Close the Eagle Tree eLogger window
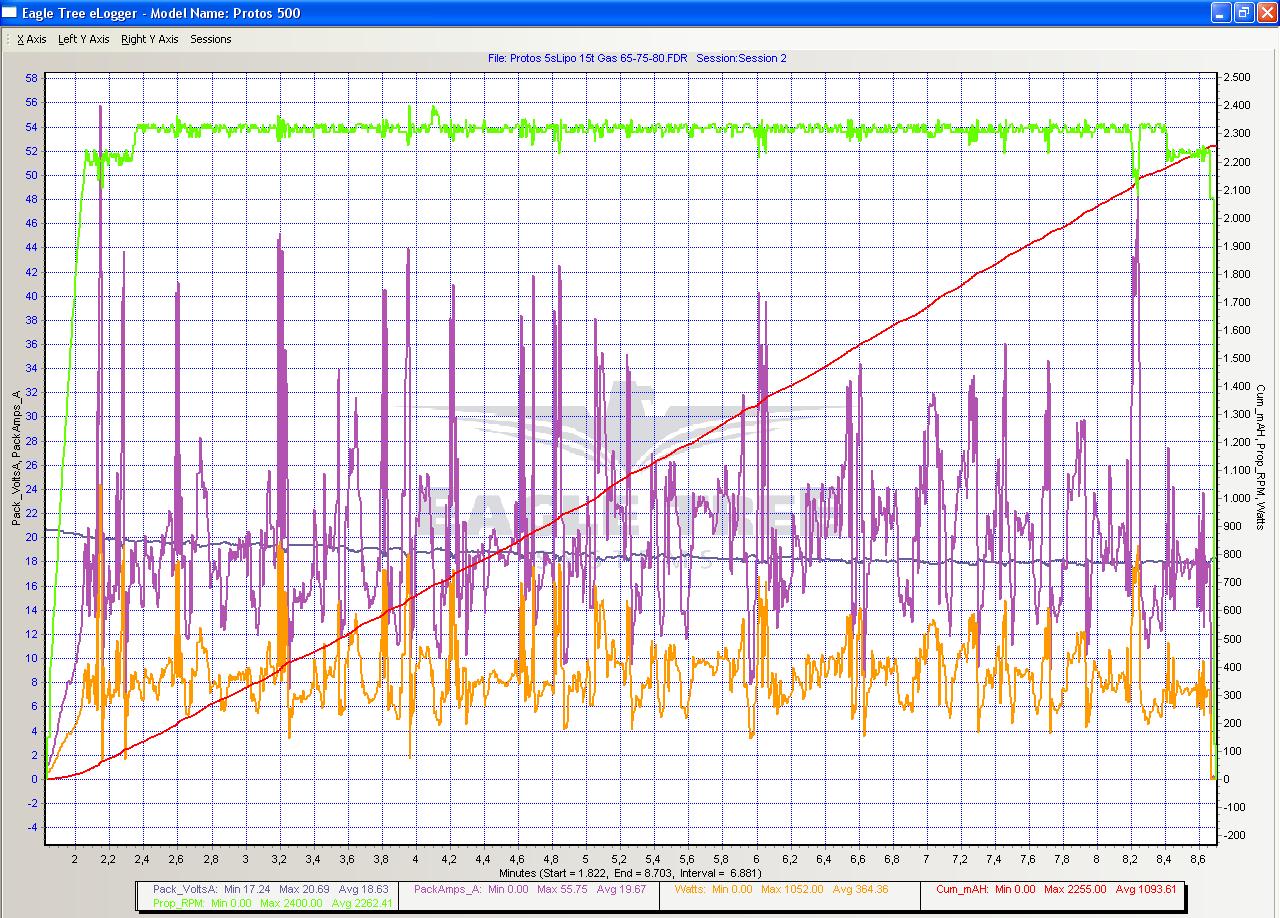This screenshot has height=918, width=1280. pyautogui.click(x=1266, y=13)
